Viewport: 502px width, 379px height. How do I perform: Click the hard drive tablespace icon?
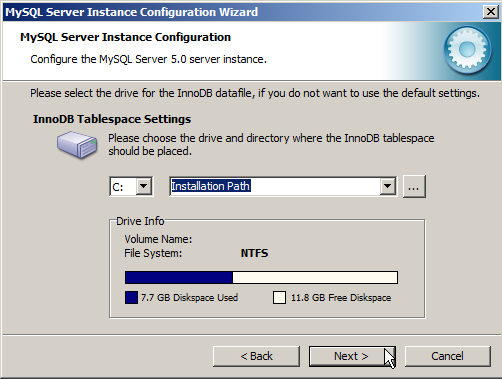point(77,144)
